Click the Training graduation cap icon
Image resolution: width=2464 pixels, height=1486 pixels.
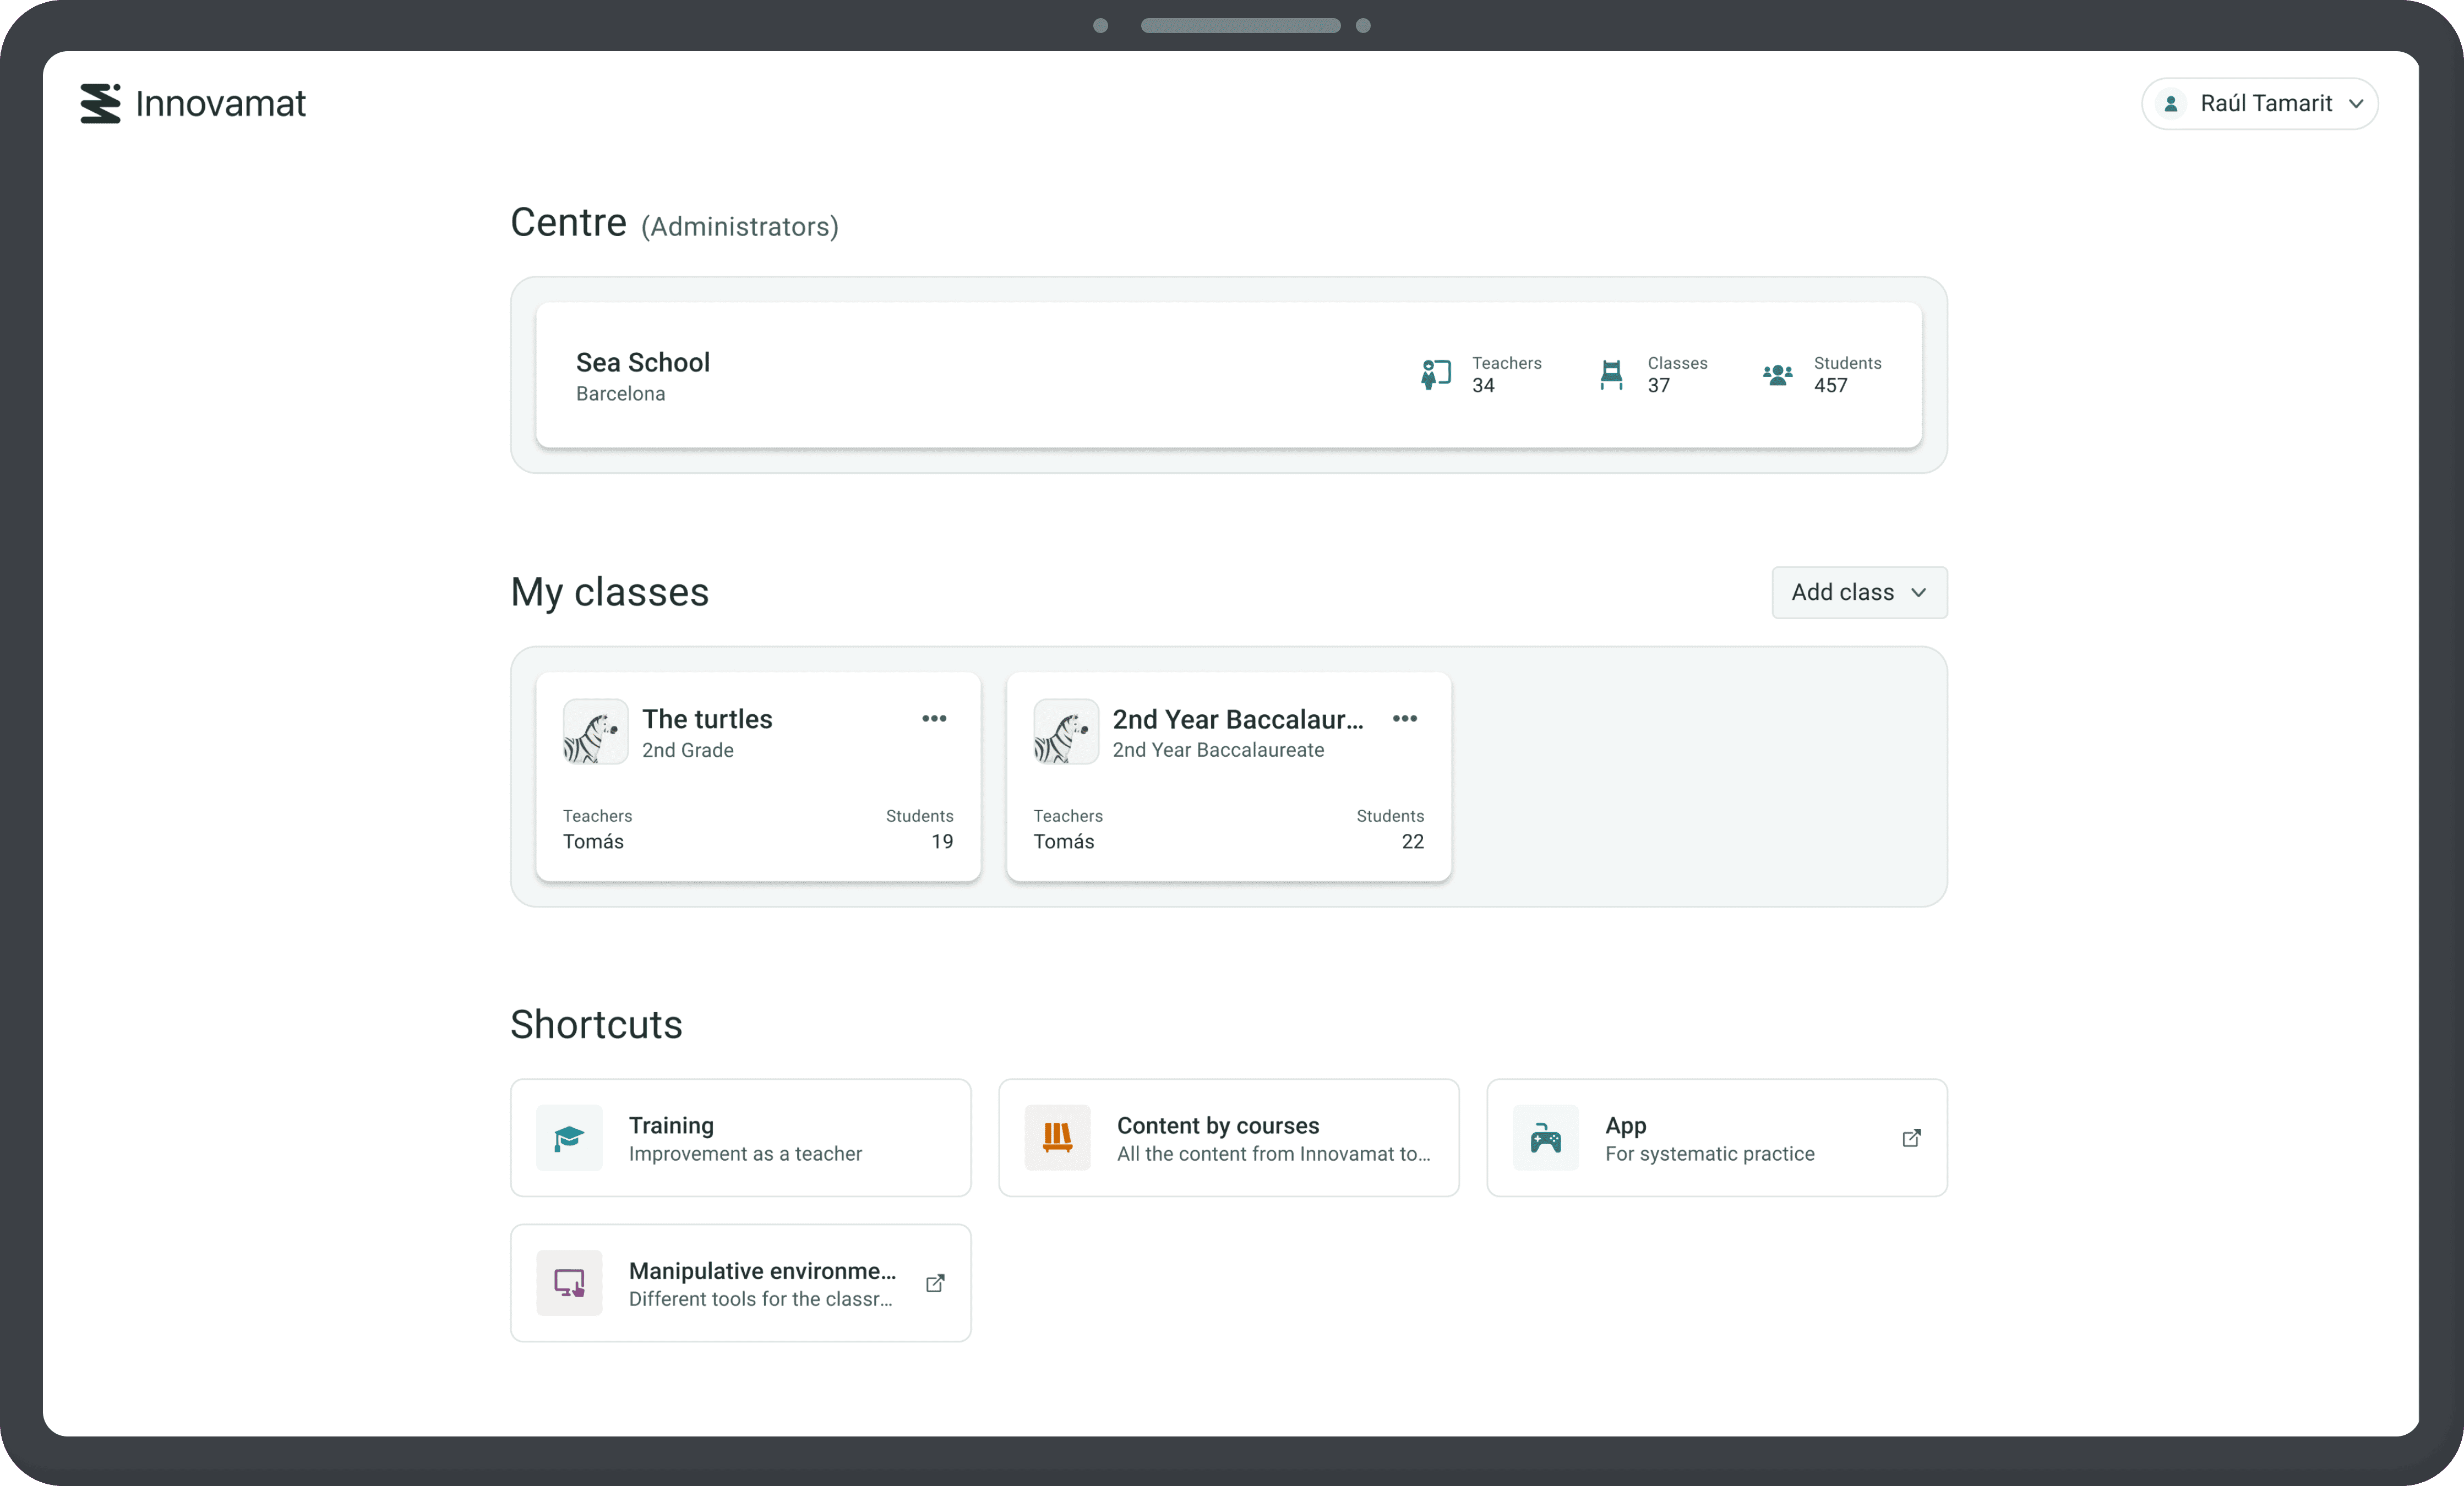click(569, 1138)
